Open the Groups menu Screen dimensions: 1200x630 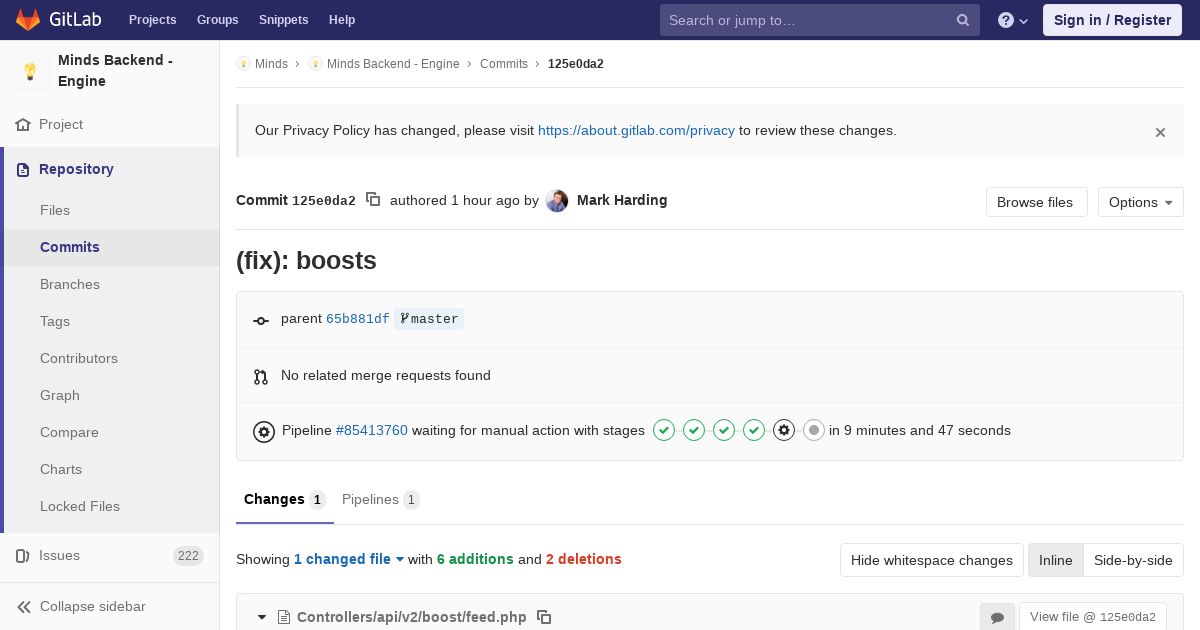[x=217, y=20]
